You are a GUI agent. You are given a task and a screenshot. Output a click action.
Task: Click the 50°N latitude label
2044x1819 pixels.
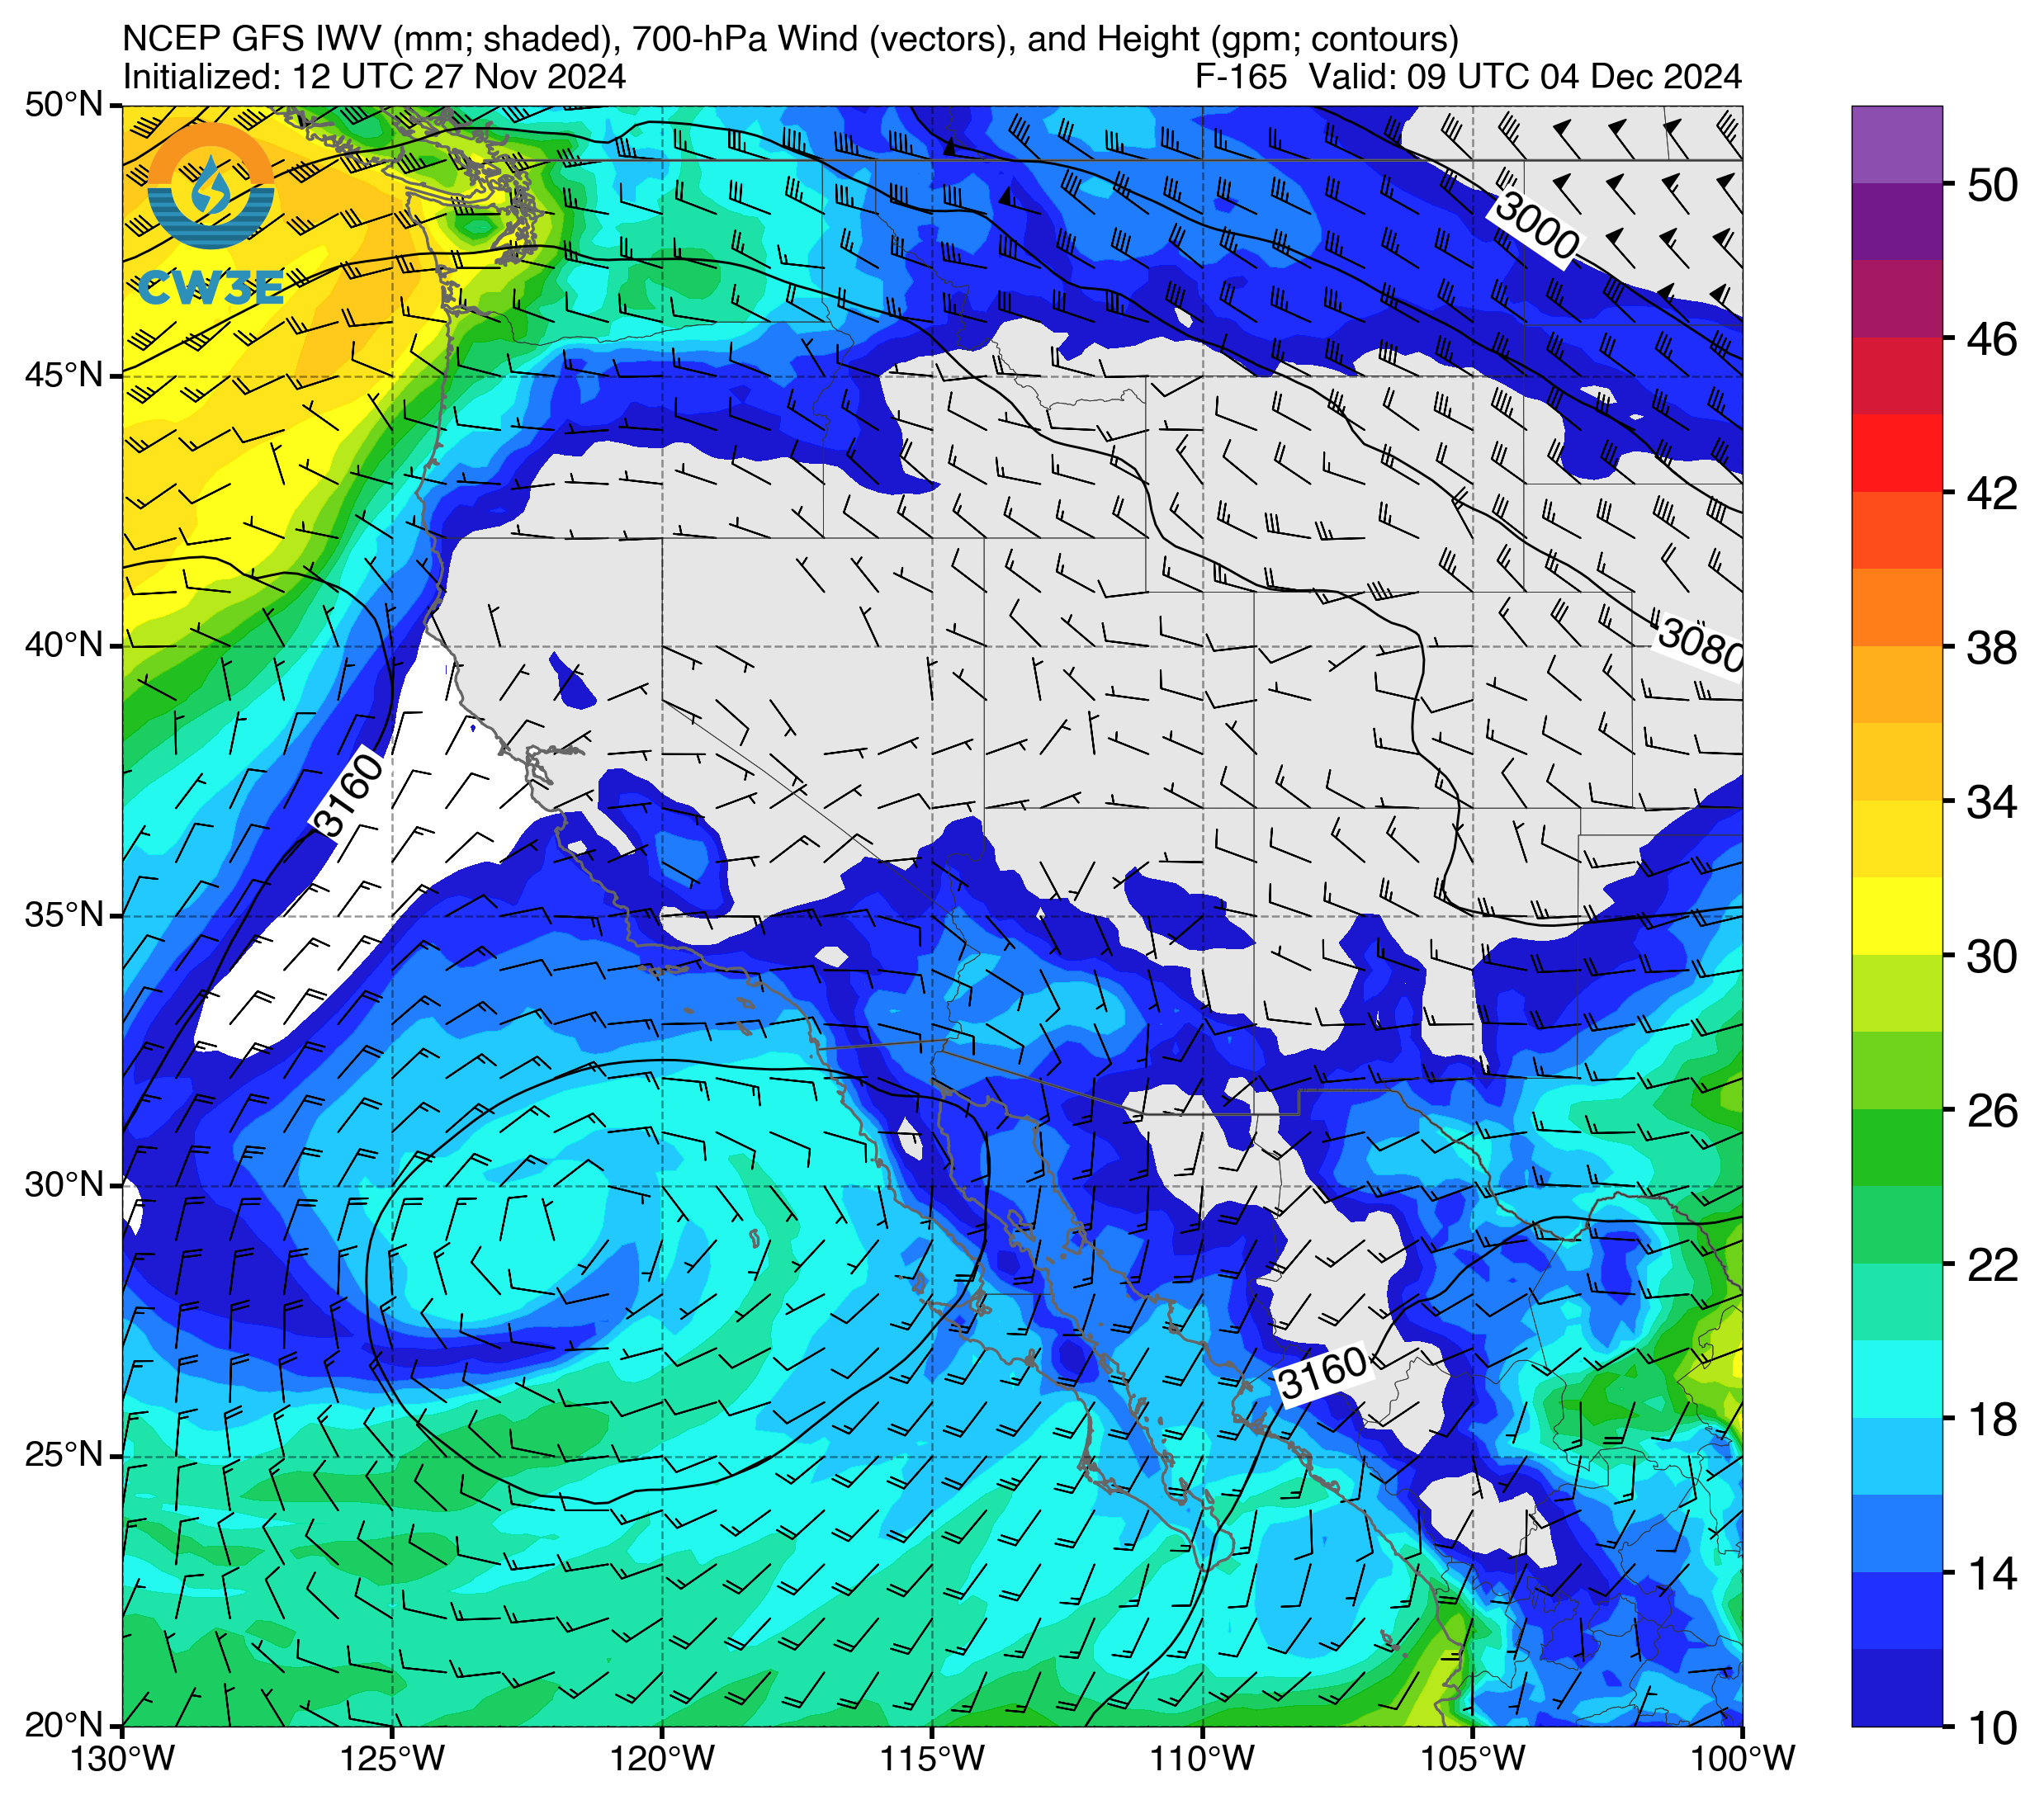coord(64,104)
